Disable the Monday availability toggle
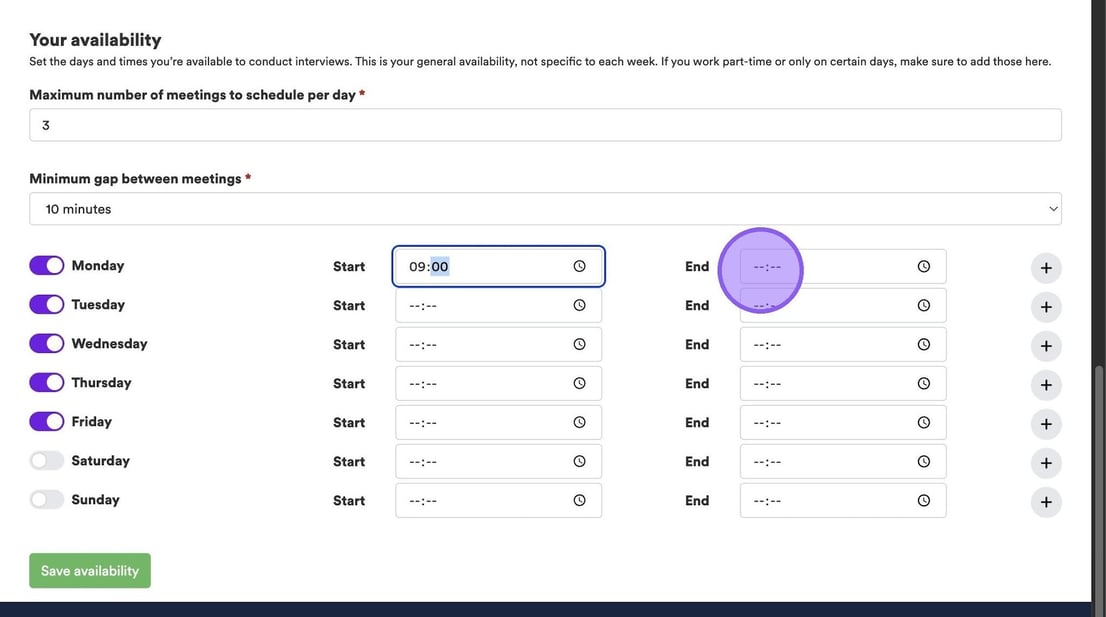 tap(47, 265)
